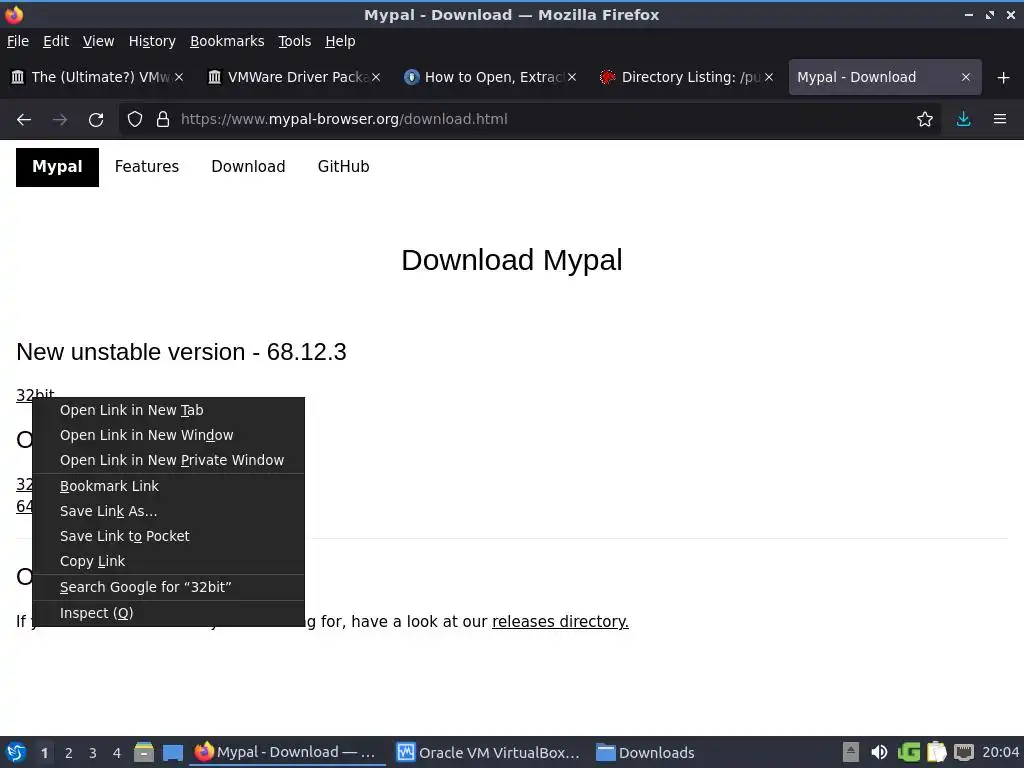Open the GitHub nav link
The width and height of the screenshot is (1024, 768).
[344, 167]
